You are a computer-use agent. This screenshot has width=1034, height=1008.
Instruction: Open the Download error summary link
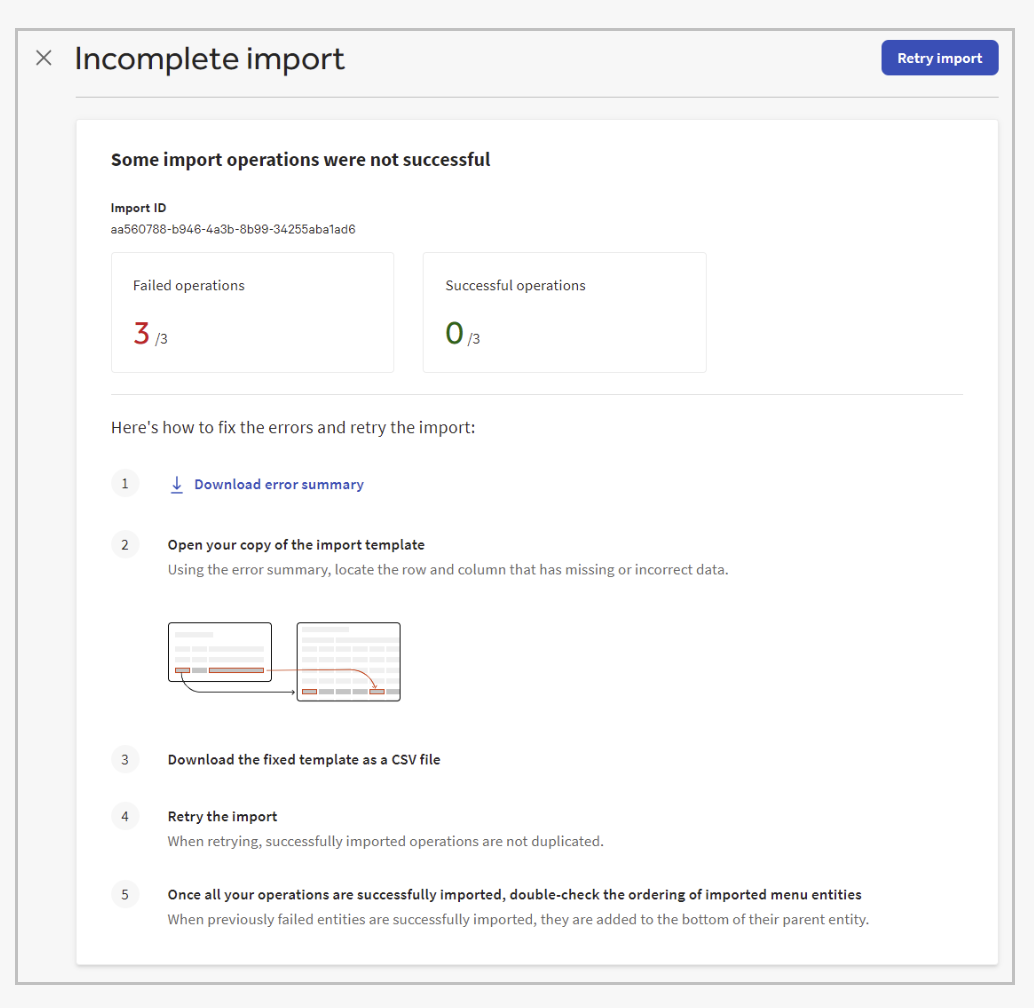[278, 485]
